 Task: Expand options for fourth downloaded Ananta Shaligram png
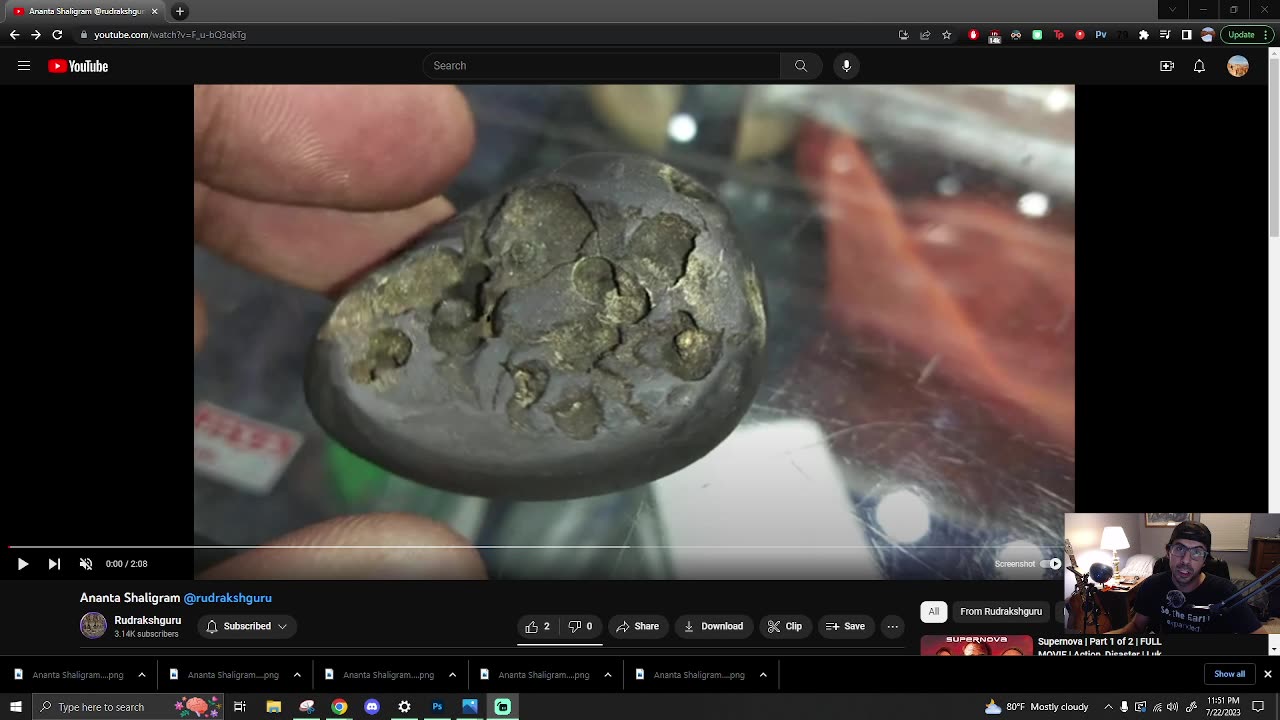tap(607, 675)
